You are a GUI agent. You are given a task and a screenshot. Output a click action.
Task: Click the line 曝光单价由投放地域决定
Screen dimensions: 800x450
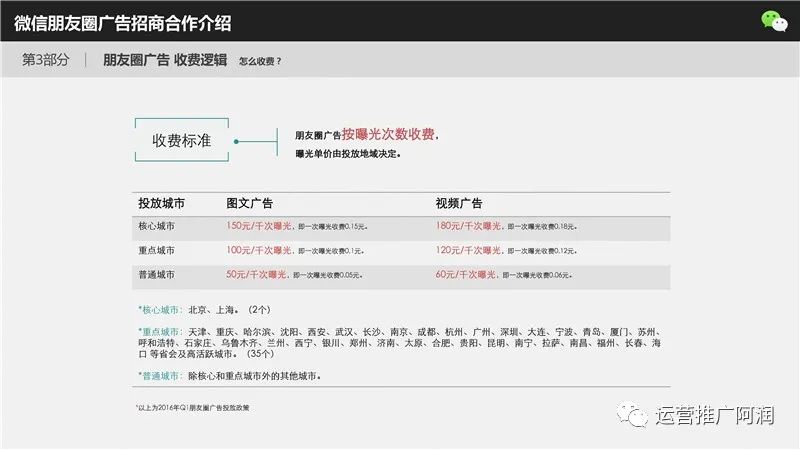point(348,154)
